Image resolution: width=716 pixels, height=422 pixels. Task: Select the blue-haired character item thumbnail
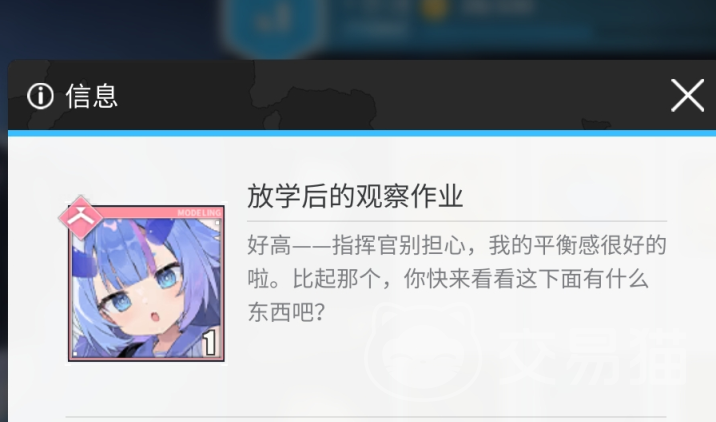point(146,283)
